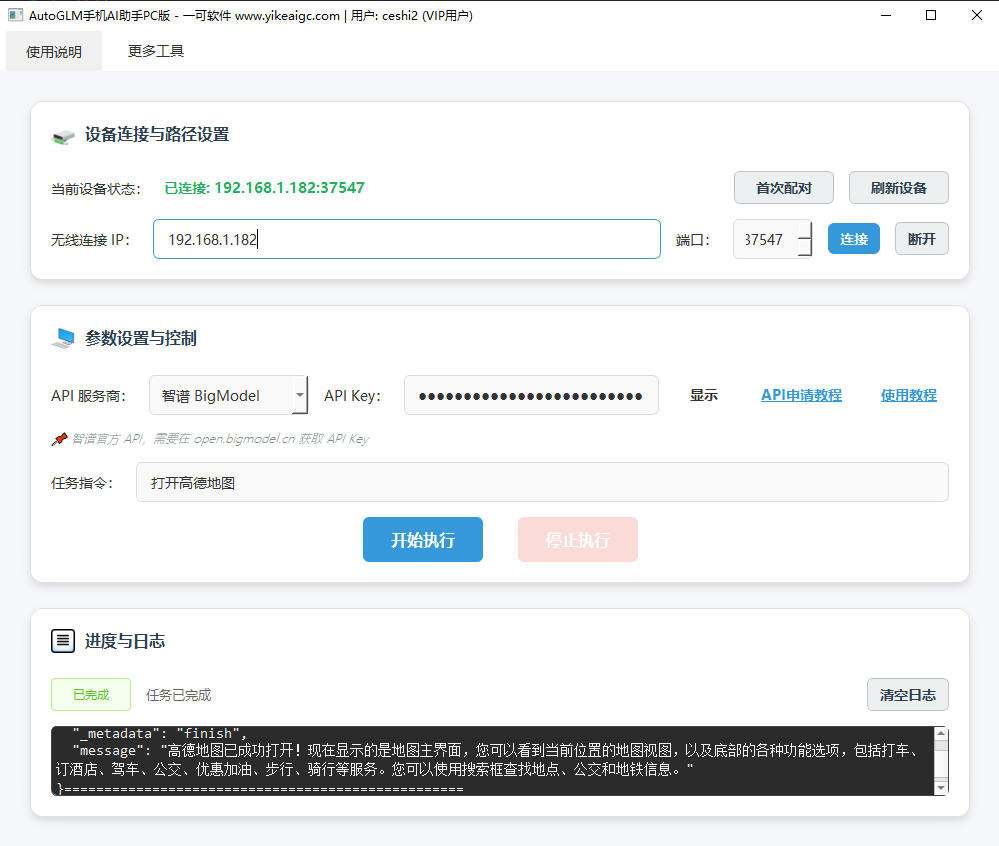Click the blue 连接 button

[x=853, y=238]
